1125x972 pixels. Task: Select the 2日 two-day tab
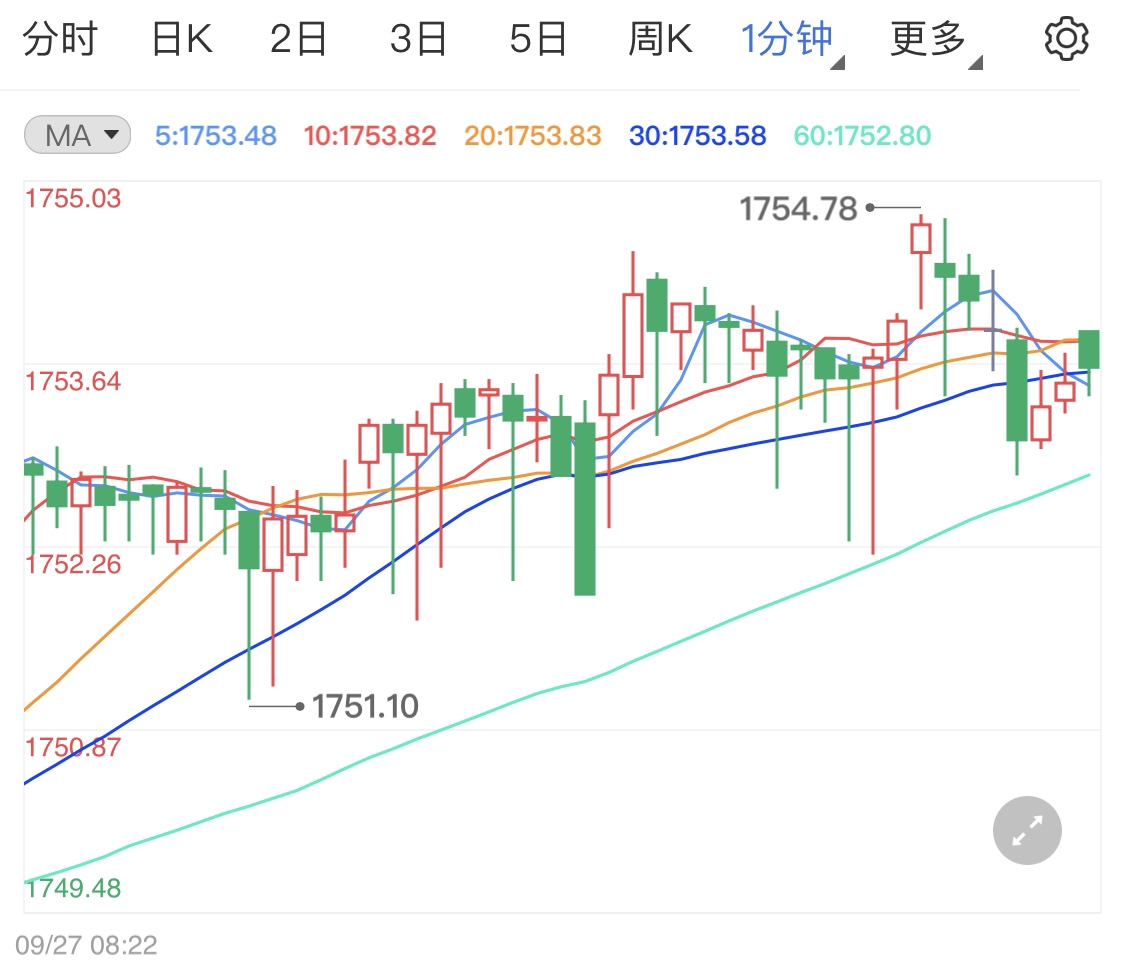pos(298,39)
